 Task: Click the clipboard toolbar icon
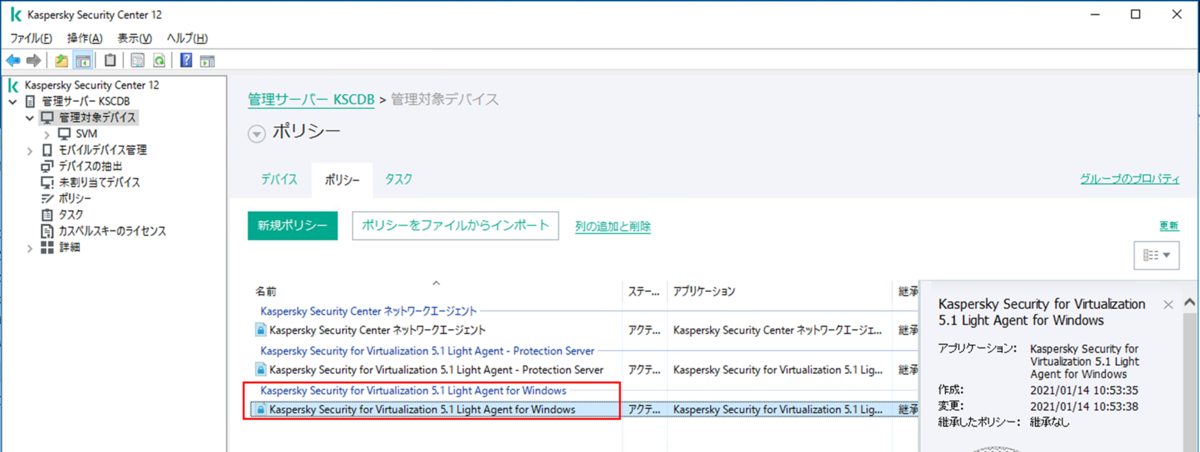tap(109, 60)
